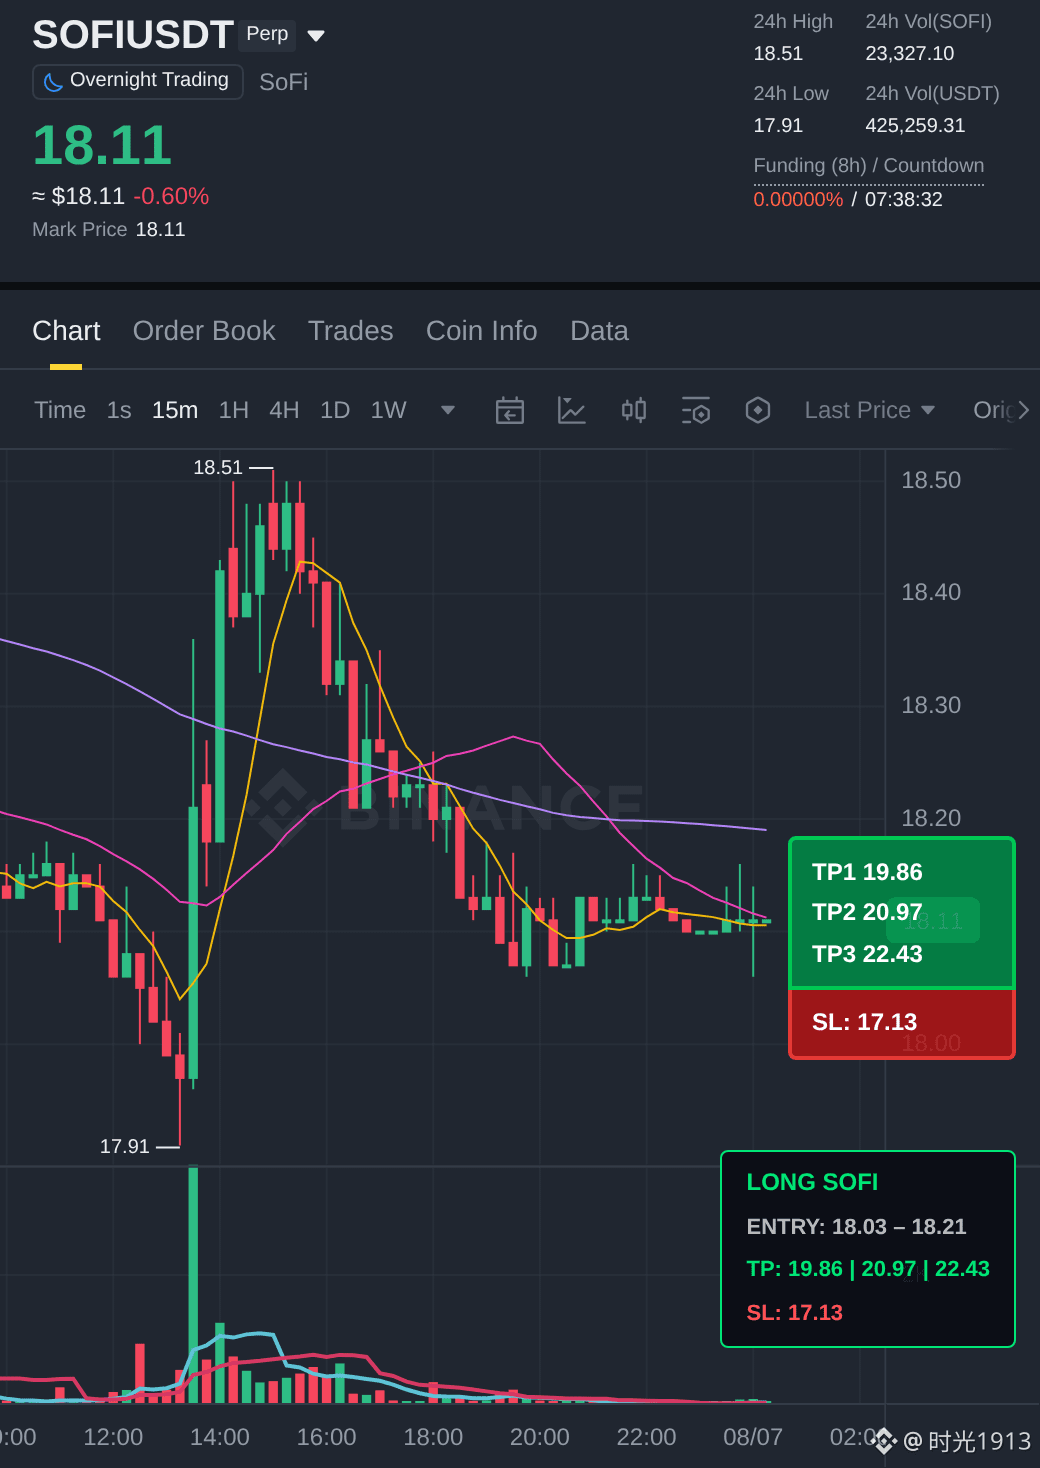This screenshot has height=1468, width=1040.
Task: Tap the 18.50 price axis label
Action: [931, 481]
